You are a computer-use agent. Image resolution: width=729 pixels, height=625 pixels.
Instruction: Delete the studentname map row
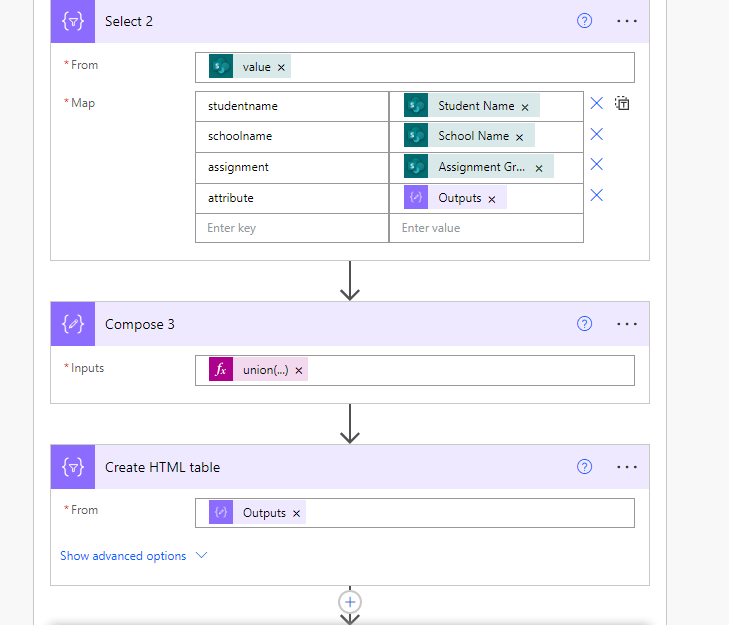click(x=596, y=103)
